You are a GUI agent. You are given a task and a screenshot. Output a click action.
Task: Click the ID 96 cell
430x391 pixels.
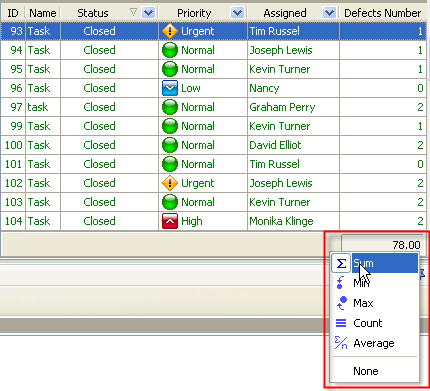[13, 88]
